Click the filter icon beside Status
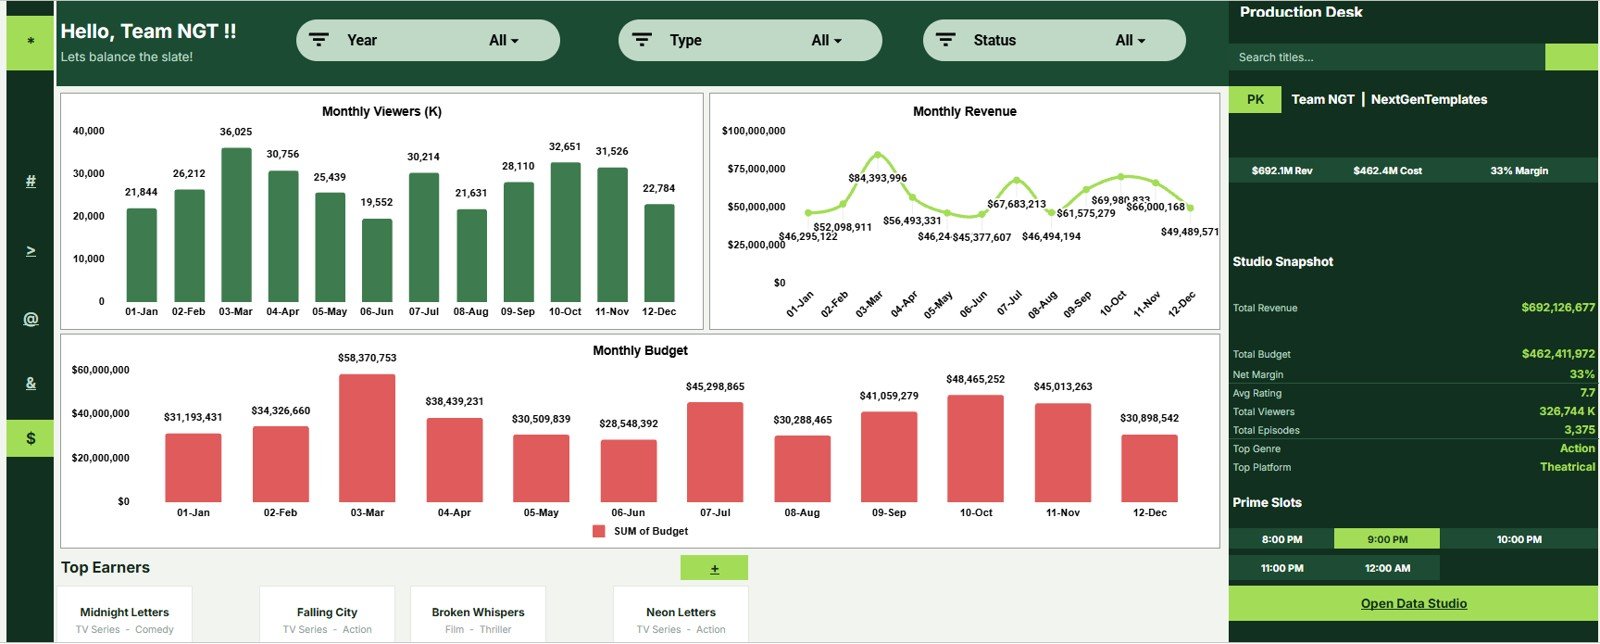This screenshot has width=1600, height=644. click(946, 40)
